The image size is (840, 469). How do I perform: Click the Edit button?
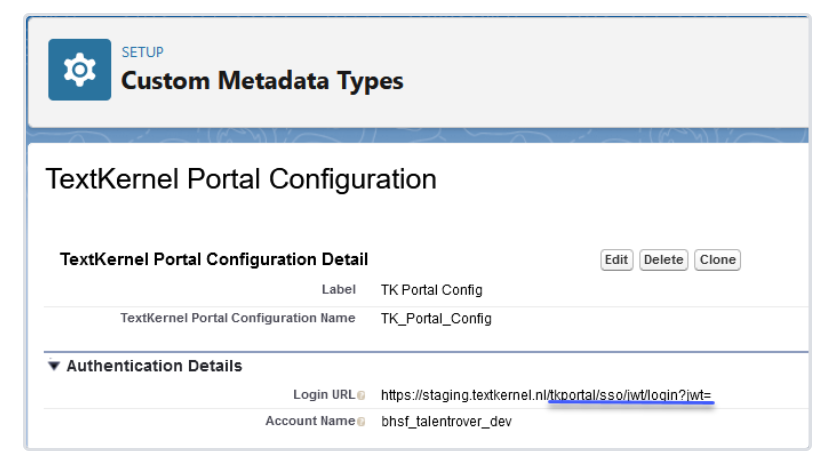coord(617,260)
